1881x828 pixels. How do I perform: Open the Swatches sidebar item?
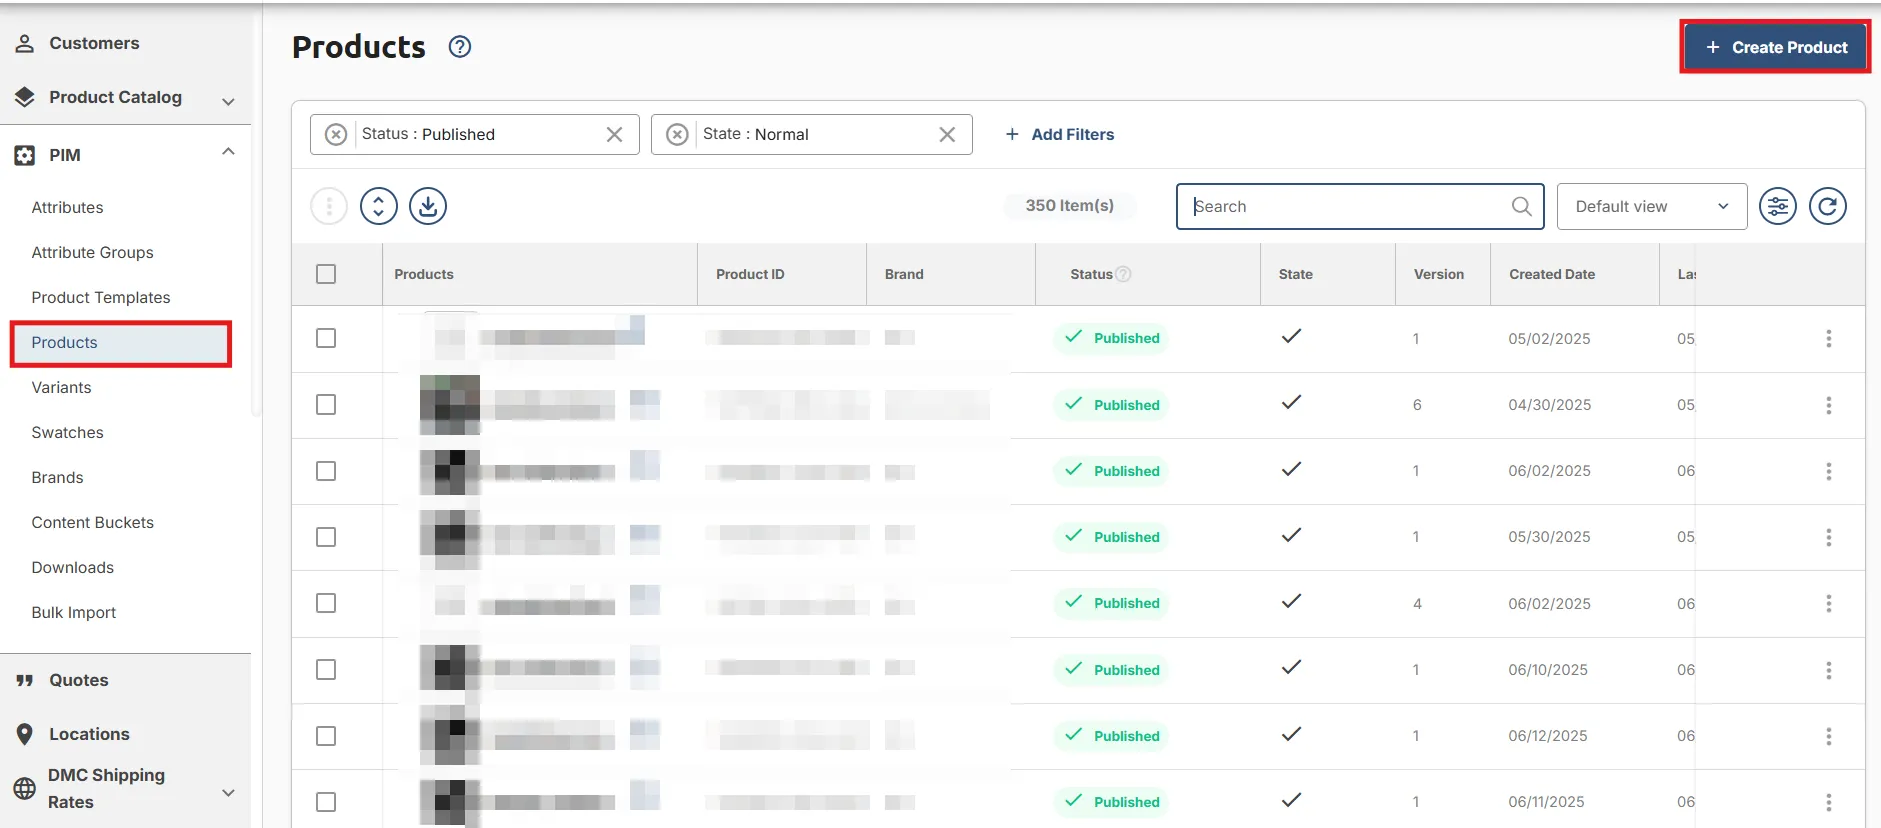[68, 432]
